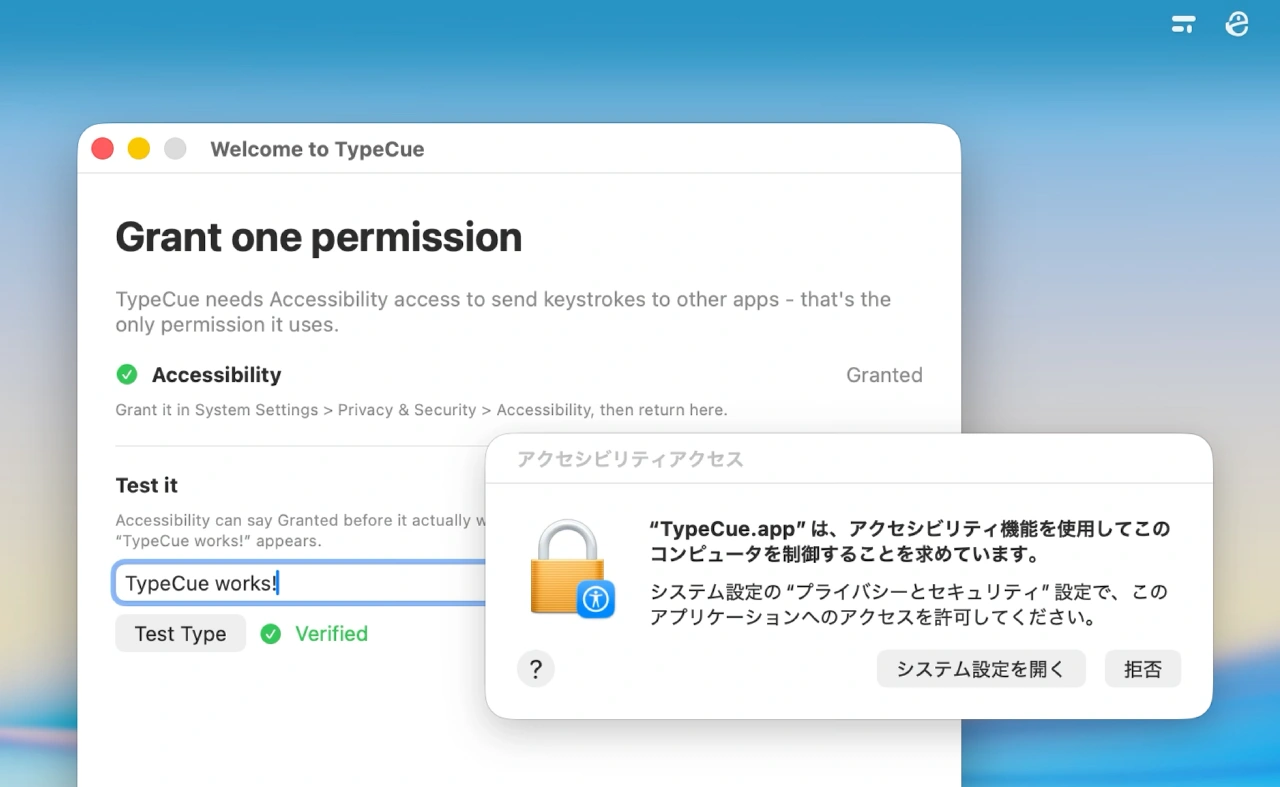Click the 'Verified' status label

pos(331,634)
